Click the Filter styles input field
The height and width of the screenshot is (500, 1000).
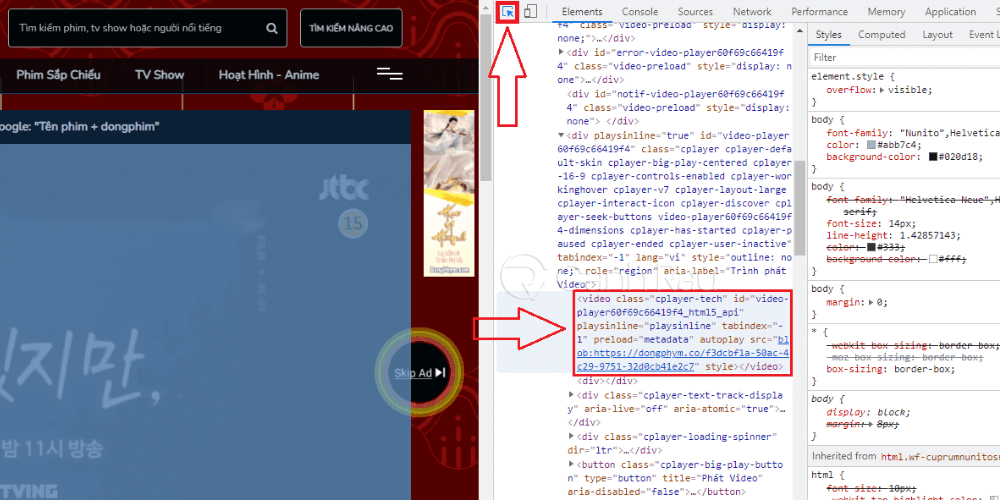(x=904, y=57)
